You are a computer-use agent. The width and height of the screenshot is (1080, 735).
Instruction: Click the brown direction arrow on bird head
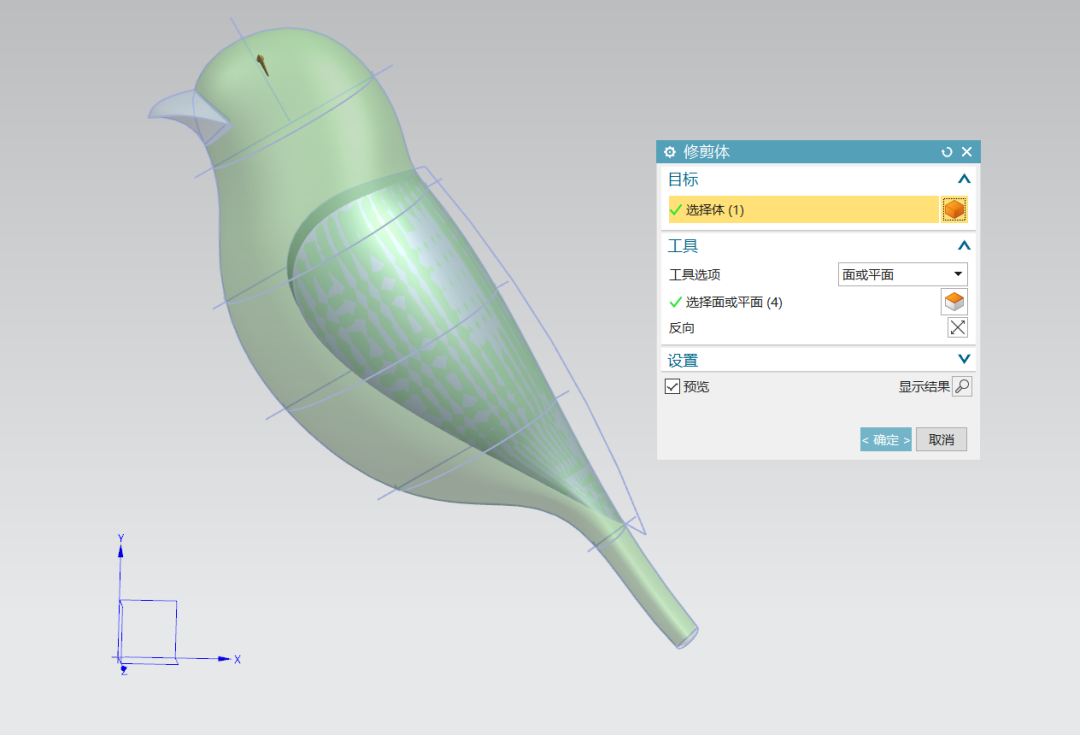pos(262,65)
